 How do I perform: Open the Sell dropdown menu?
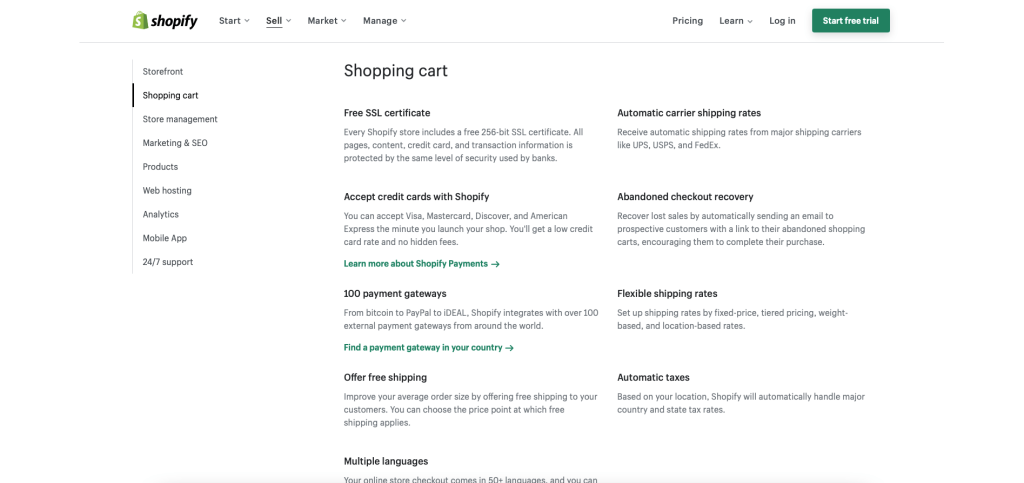278,21
